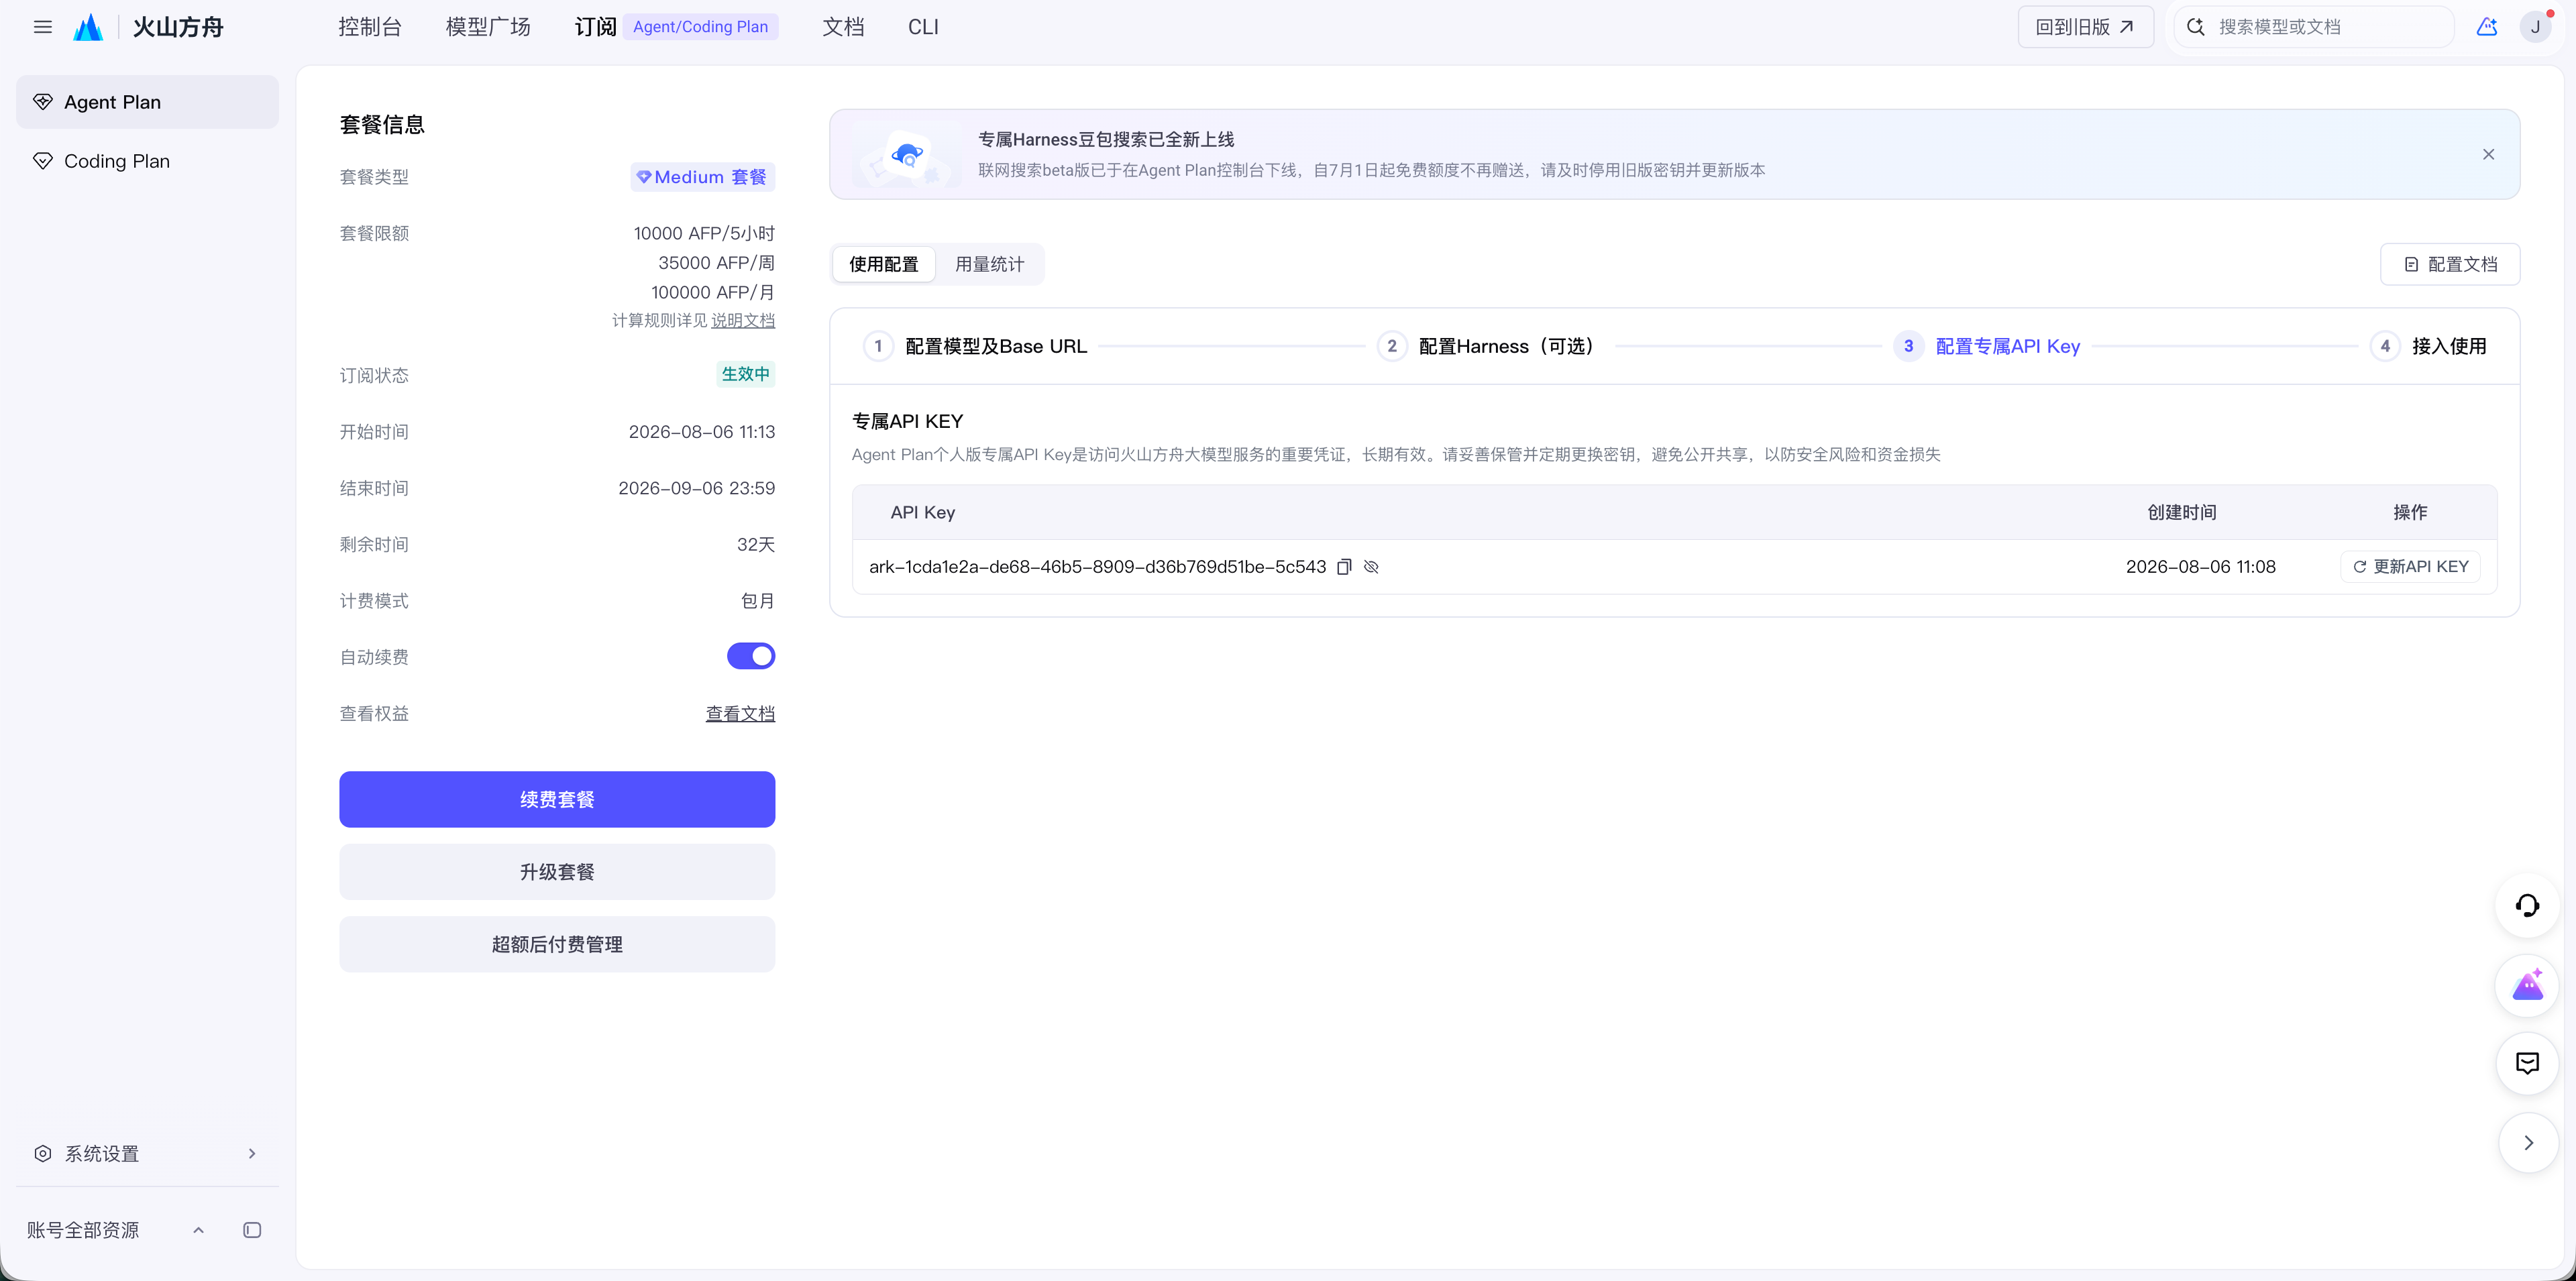Expand 账号全部资源 selector
Screen dimensions: 2576x1281
(115, 1230)
